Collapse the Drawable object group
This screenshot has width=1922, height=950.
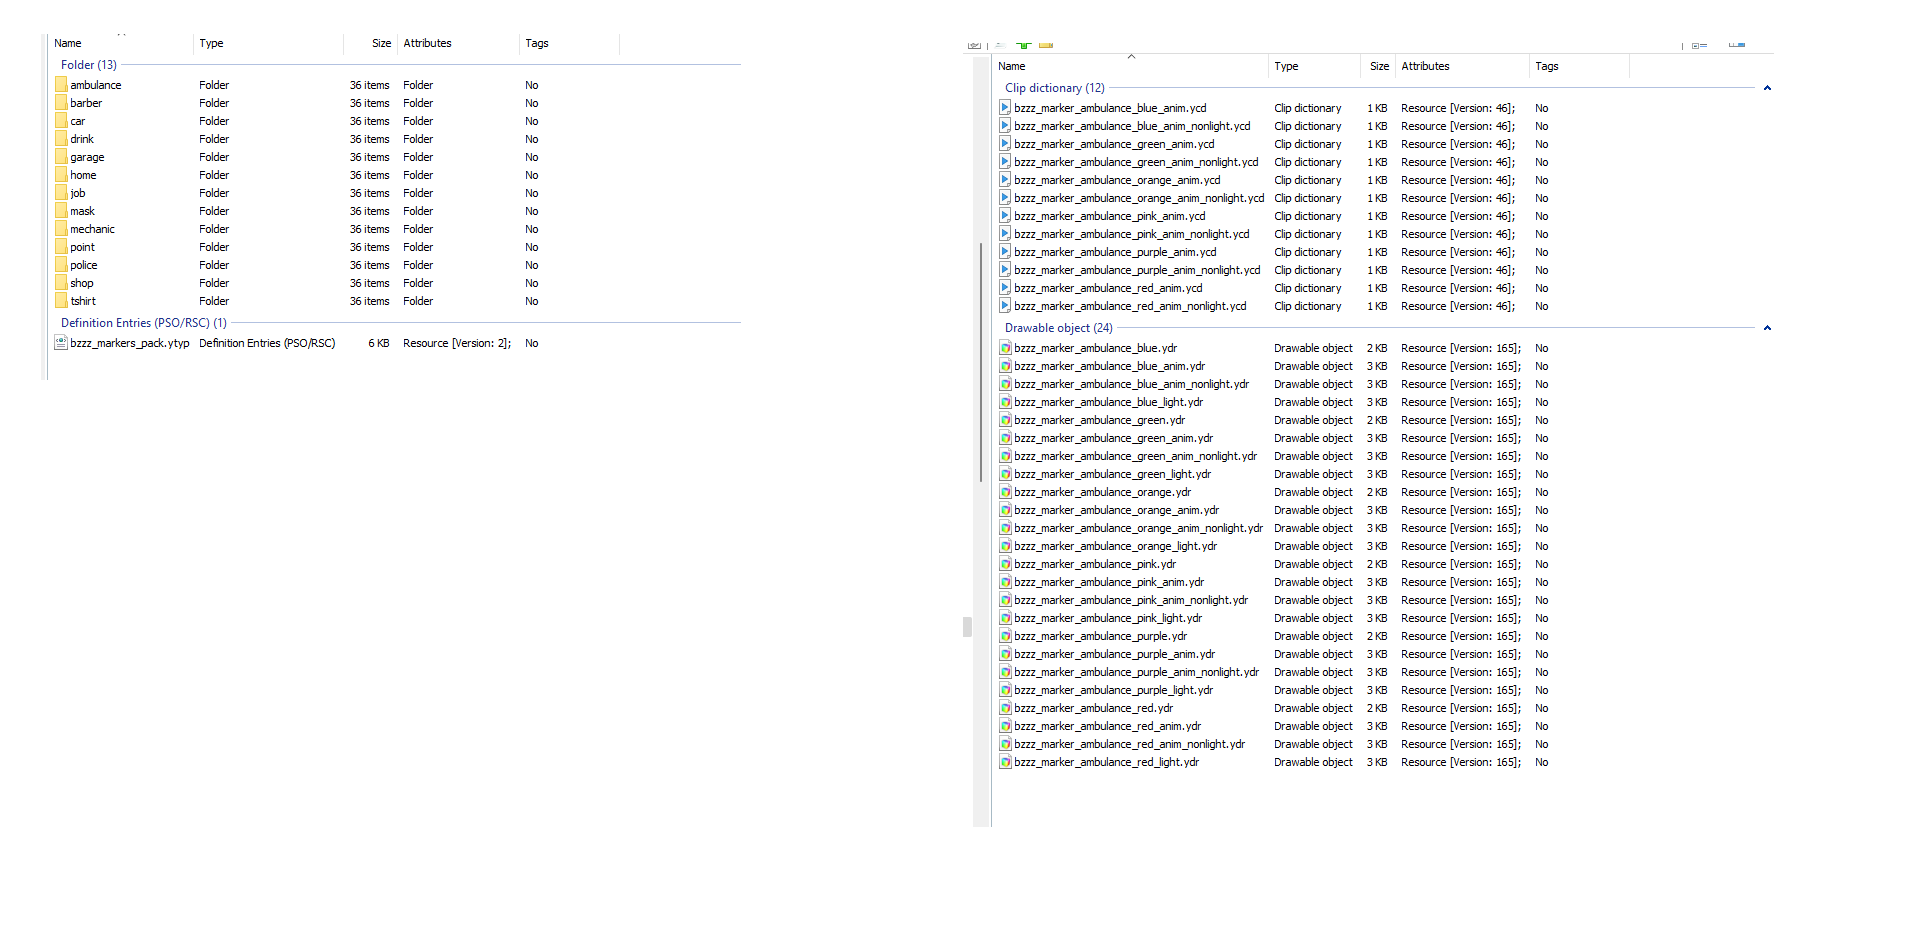click(x=1767, y=328)
